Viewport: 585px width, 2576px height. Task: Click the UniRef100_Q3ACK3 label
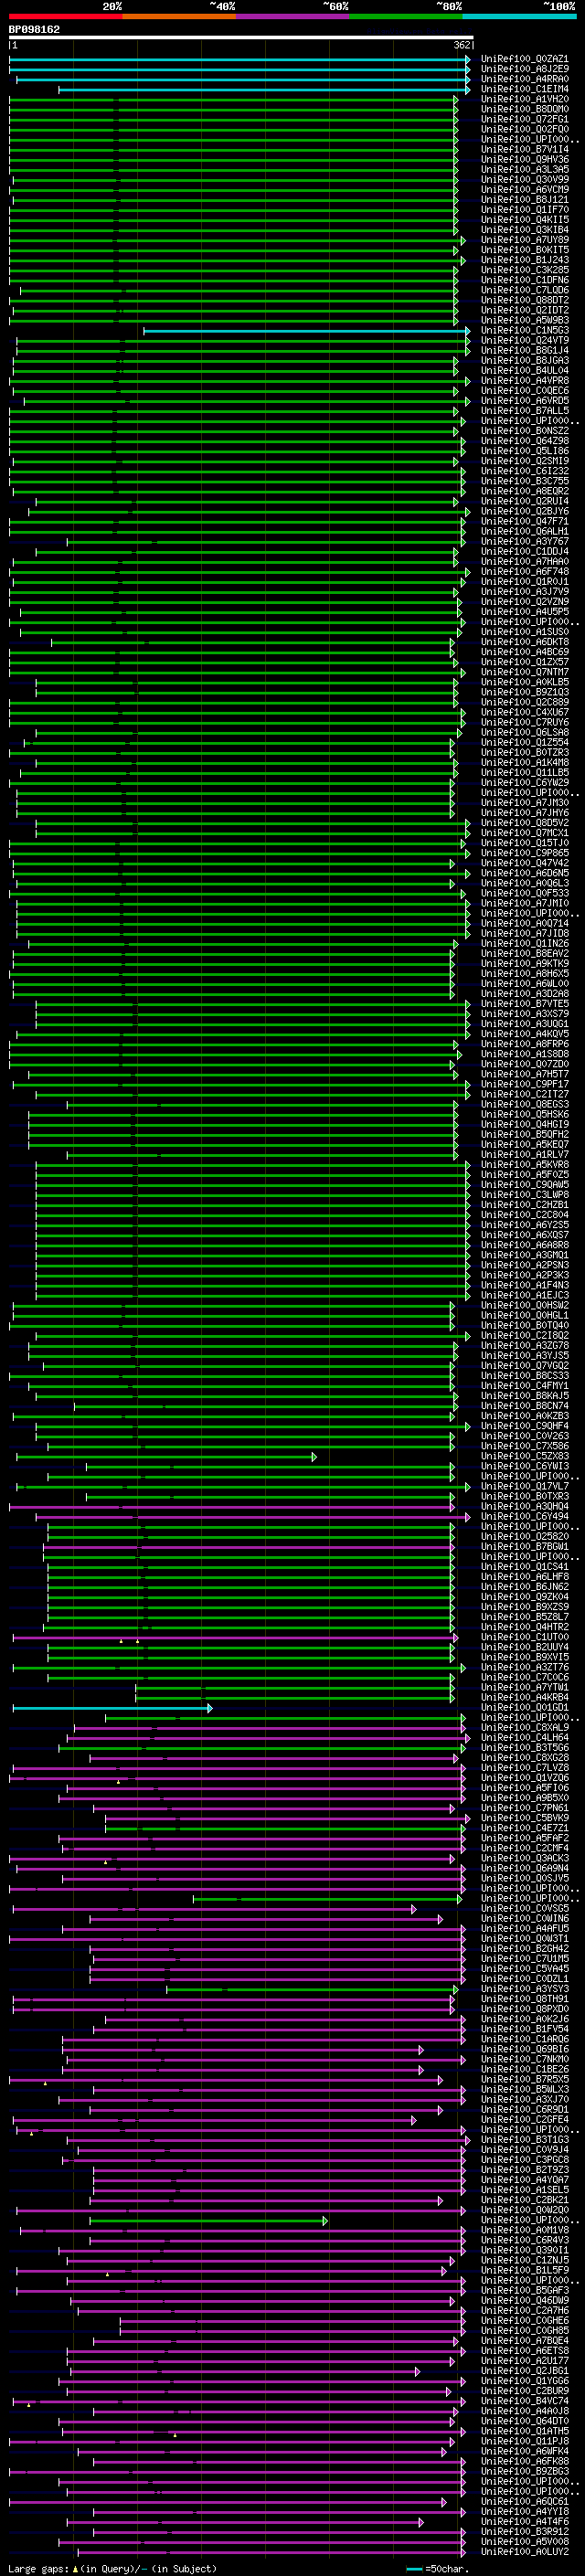tap(524, 1858)
